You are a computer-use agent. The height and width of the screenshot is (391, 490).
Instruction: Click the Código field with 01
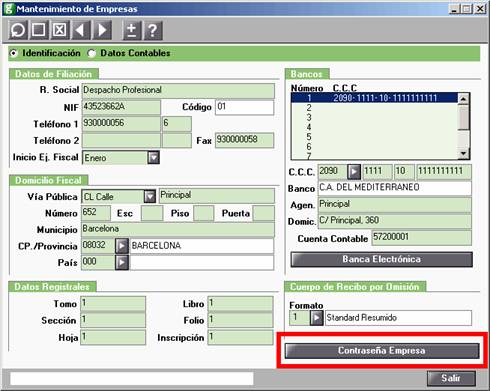[x=245, y=107]
